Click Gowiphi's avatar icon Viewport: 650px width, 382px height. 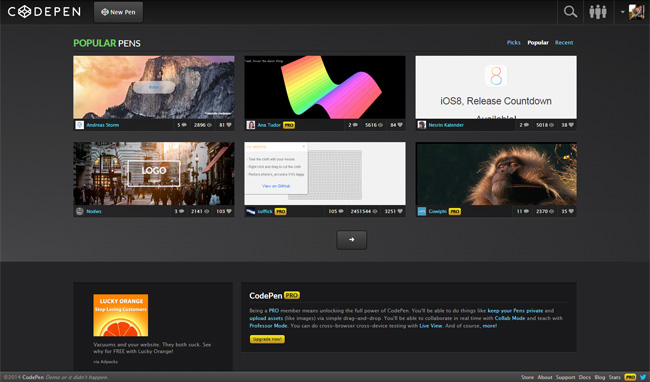point(422,211)
